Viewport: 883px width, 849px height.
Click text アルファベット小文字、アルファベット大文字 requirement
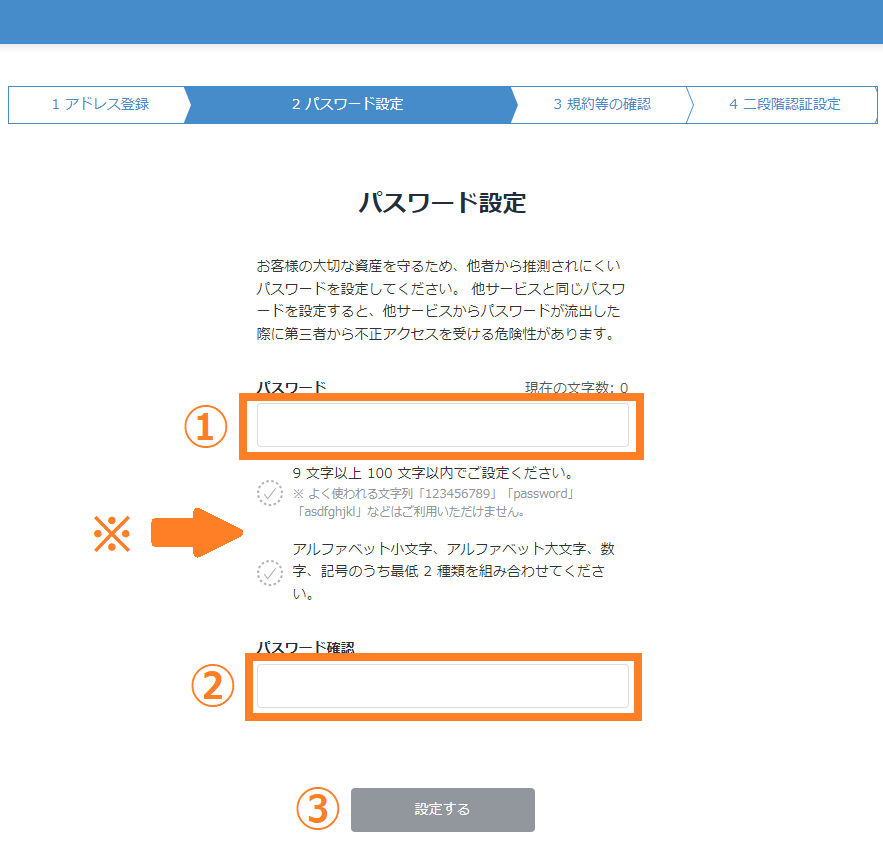[x=453, y=571]
